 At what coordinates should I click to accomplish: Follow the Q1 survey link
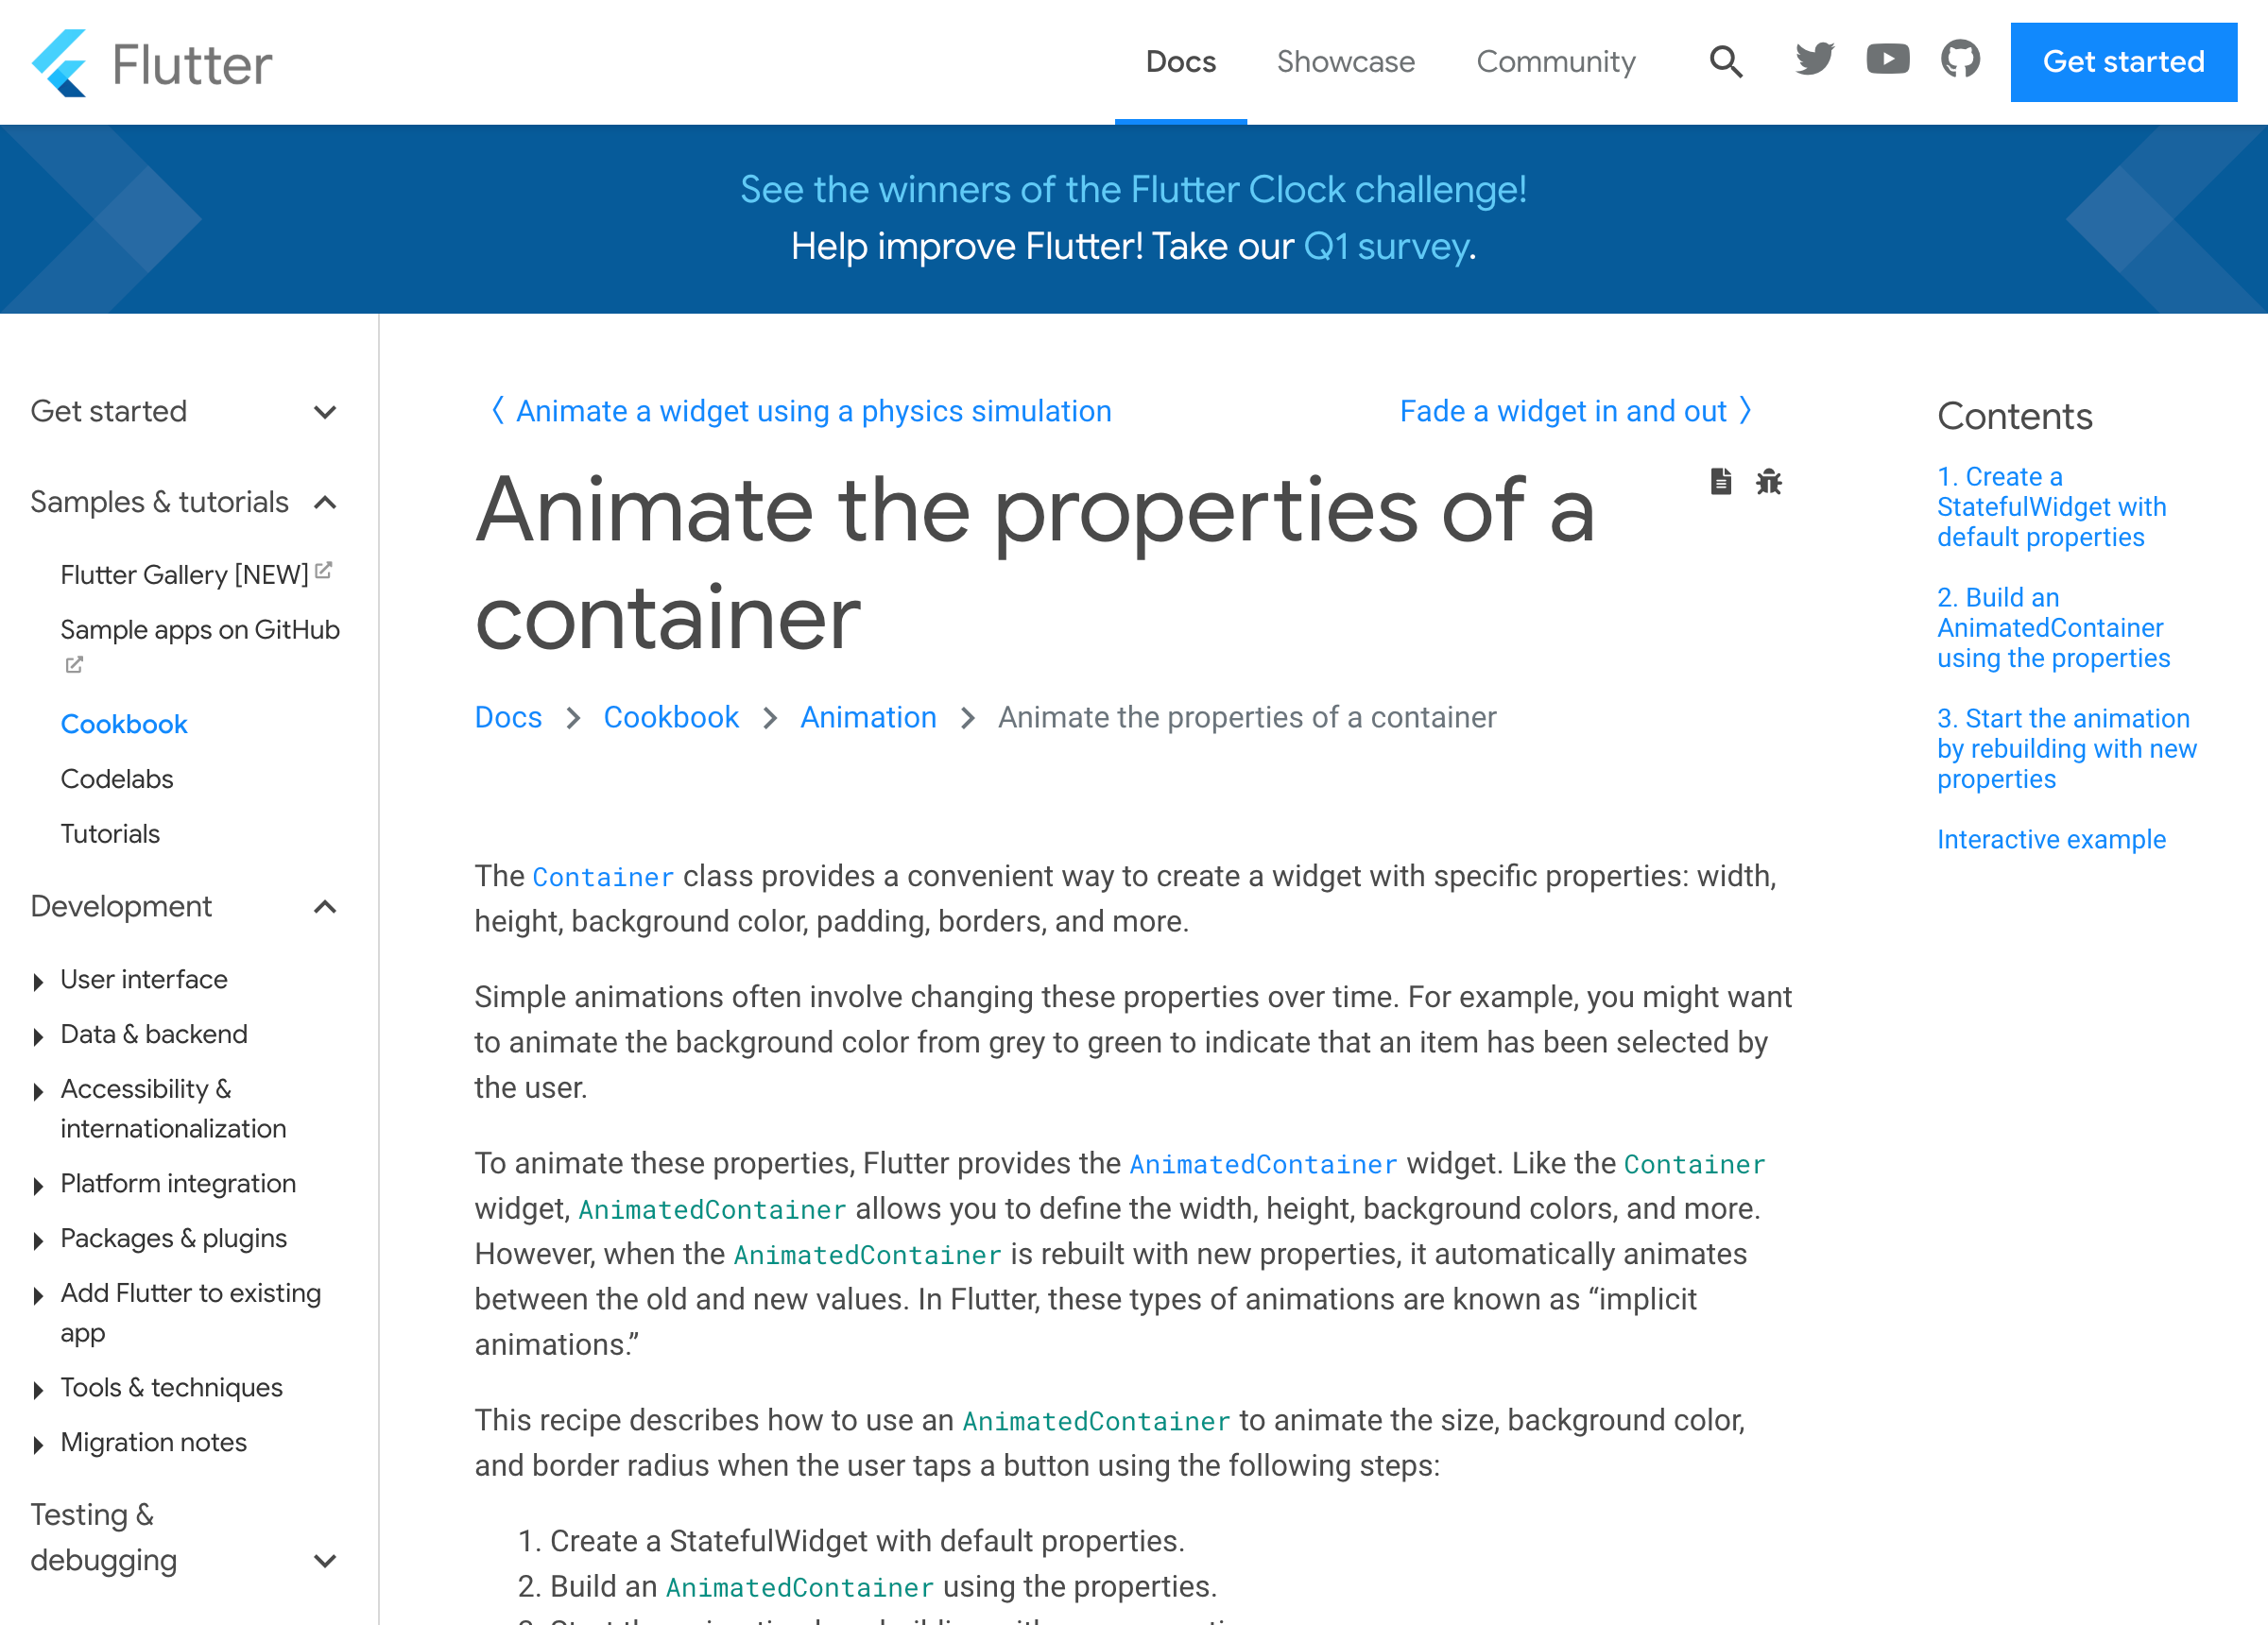click(1385, 247)
